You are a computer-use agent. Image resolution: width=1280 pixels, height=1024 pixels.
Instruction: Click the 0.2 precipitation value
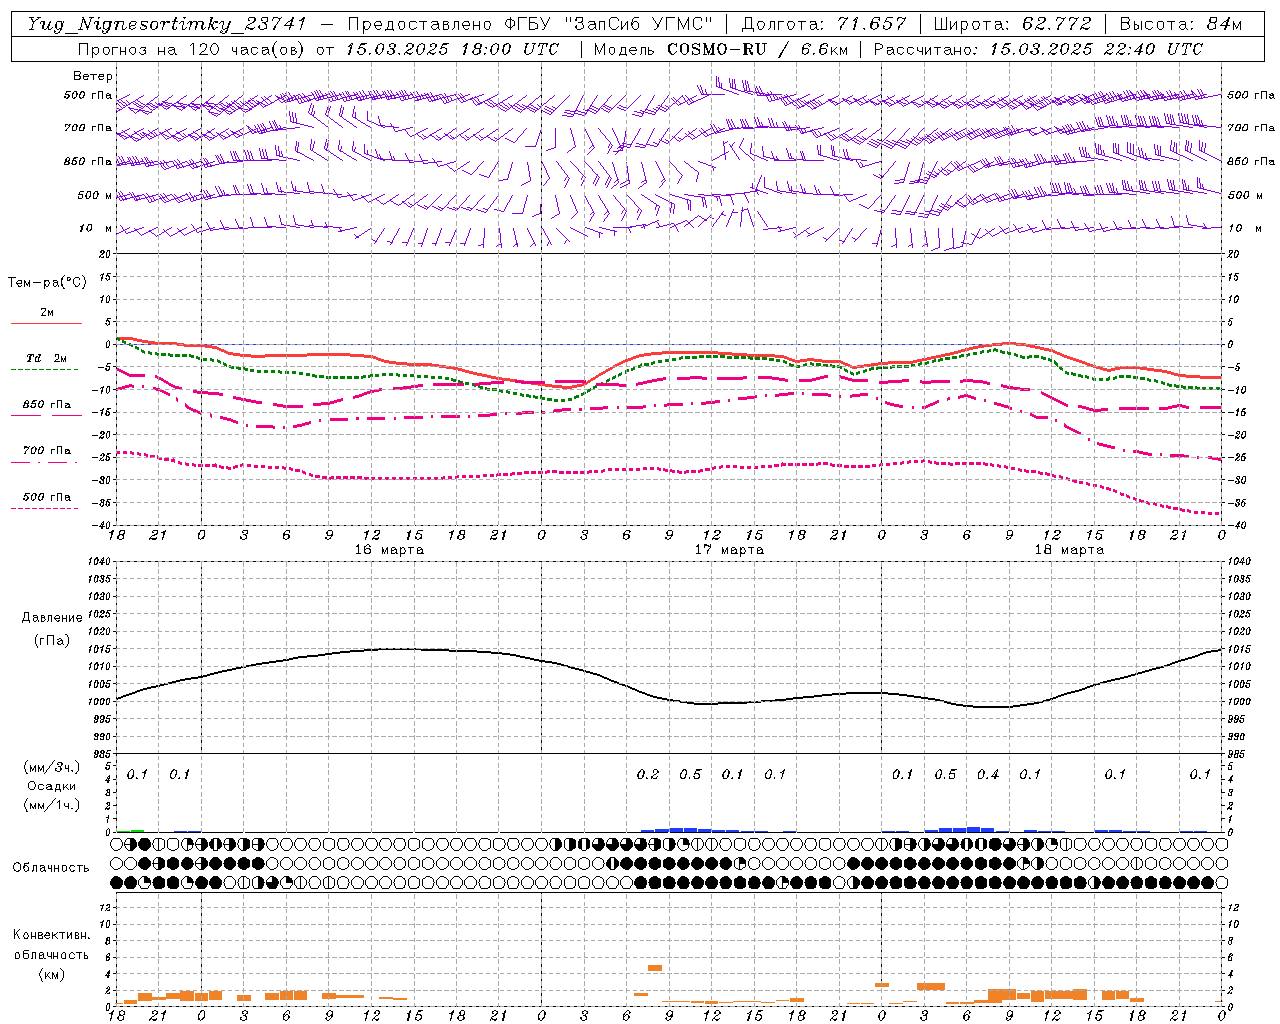[648, 774]
